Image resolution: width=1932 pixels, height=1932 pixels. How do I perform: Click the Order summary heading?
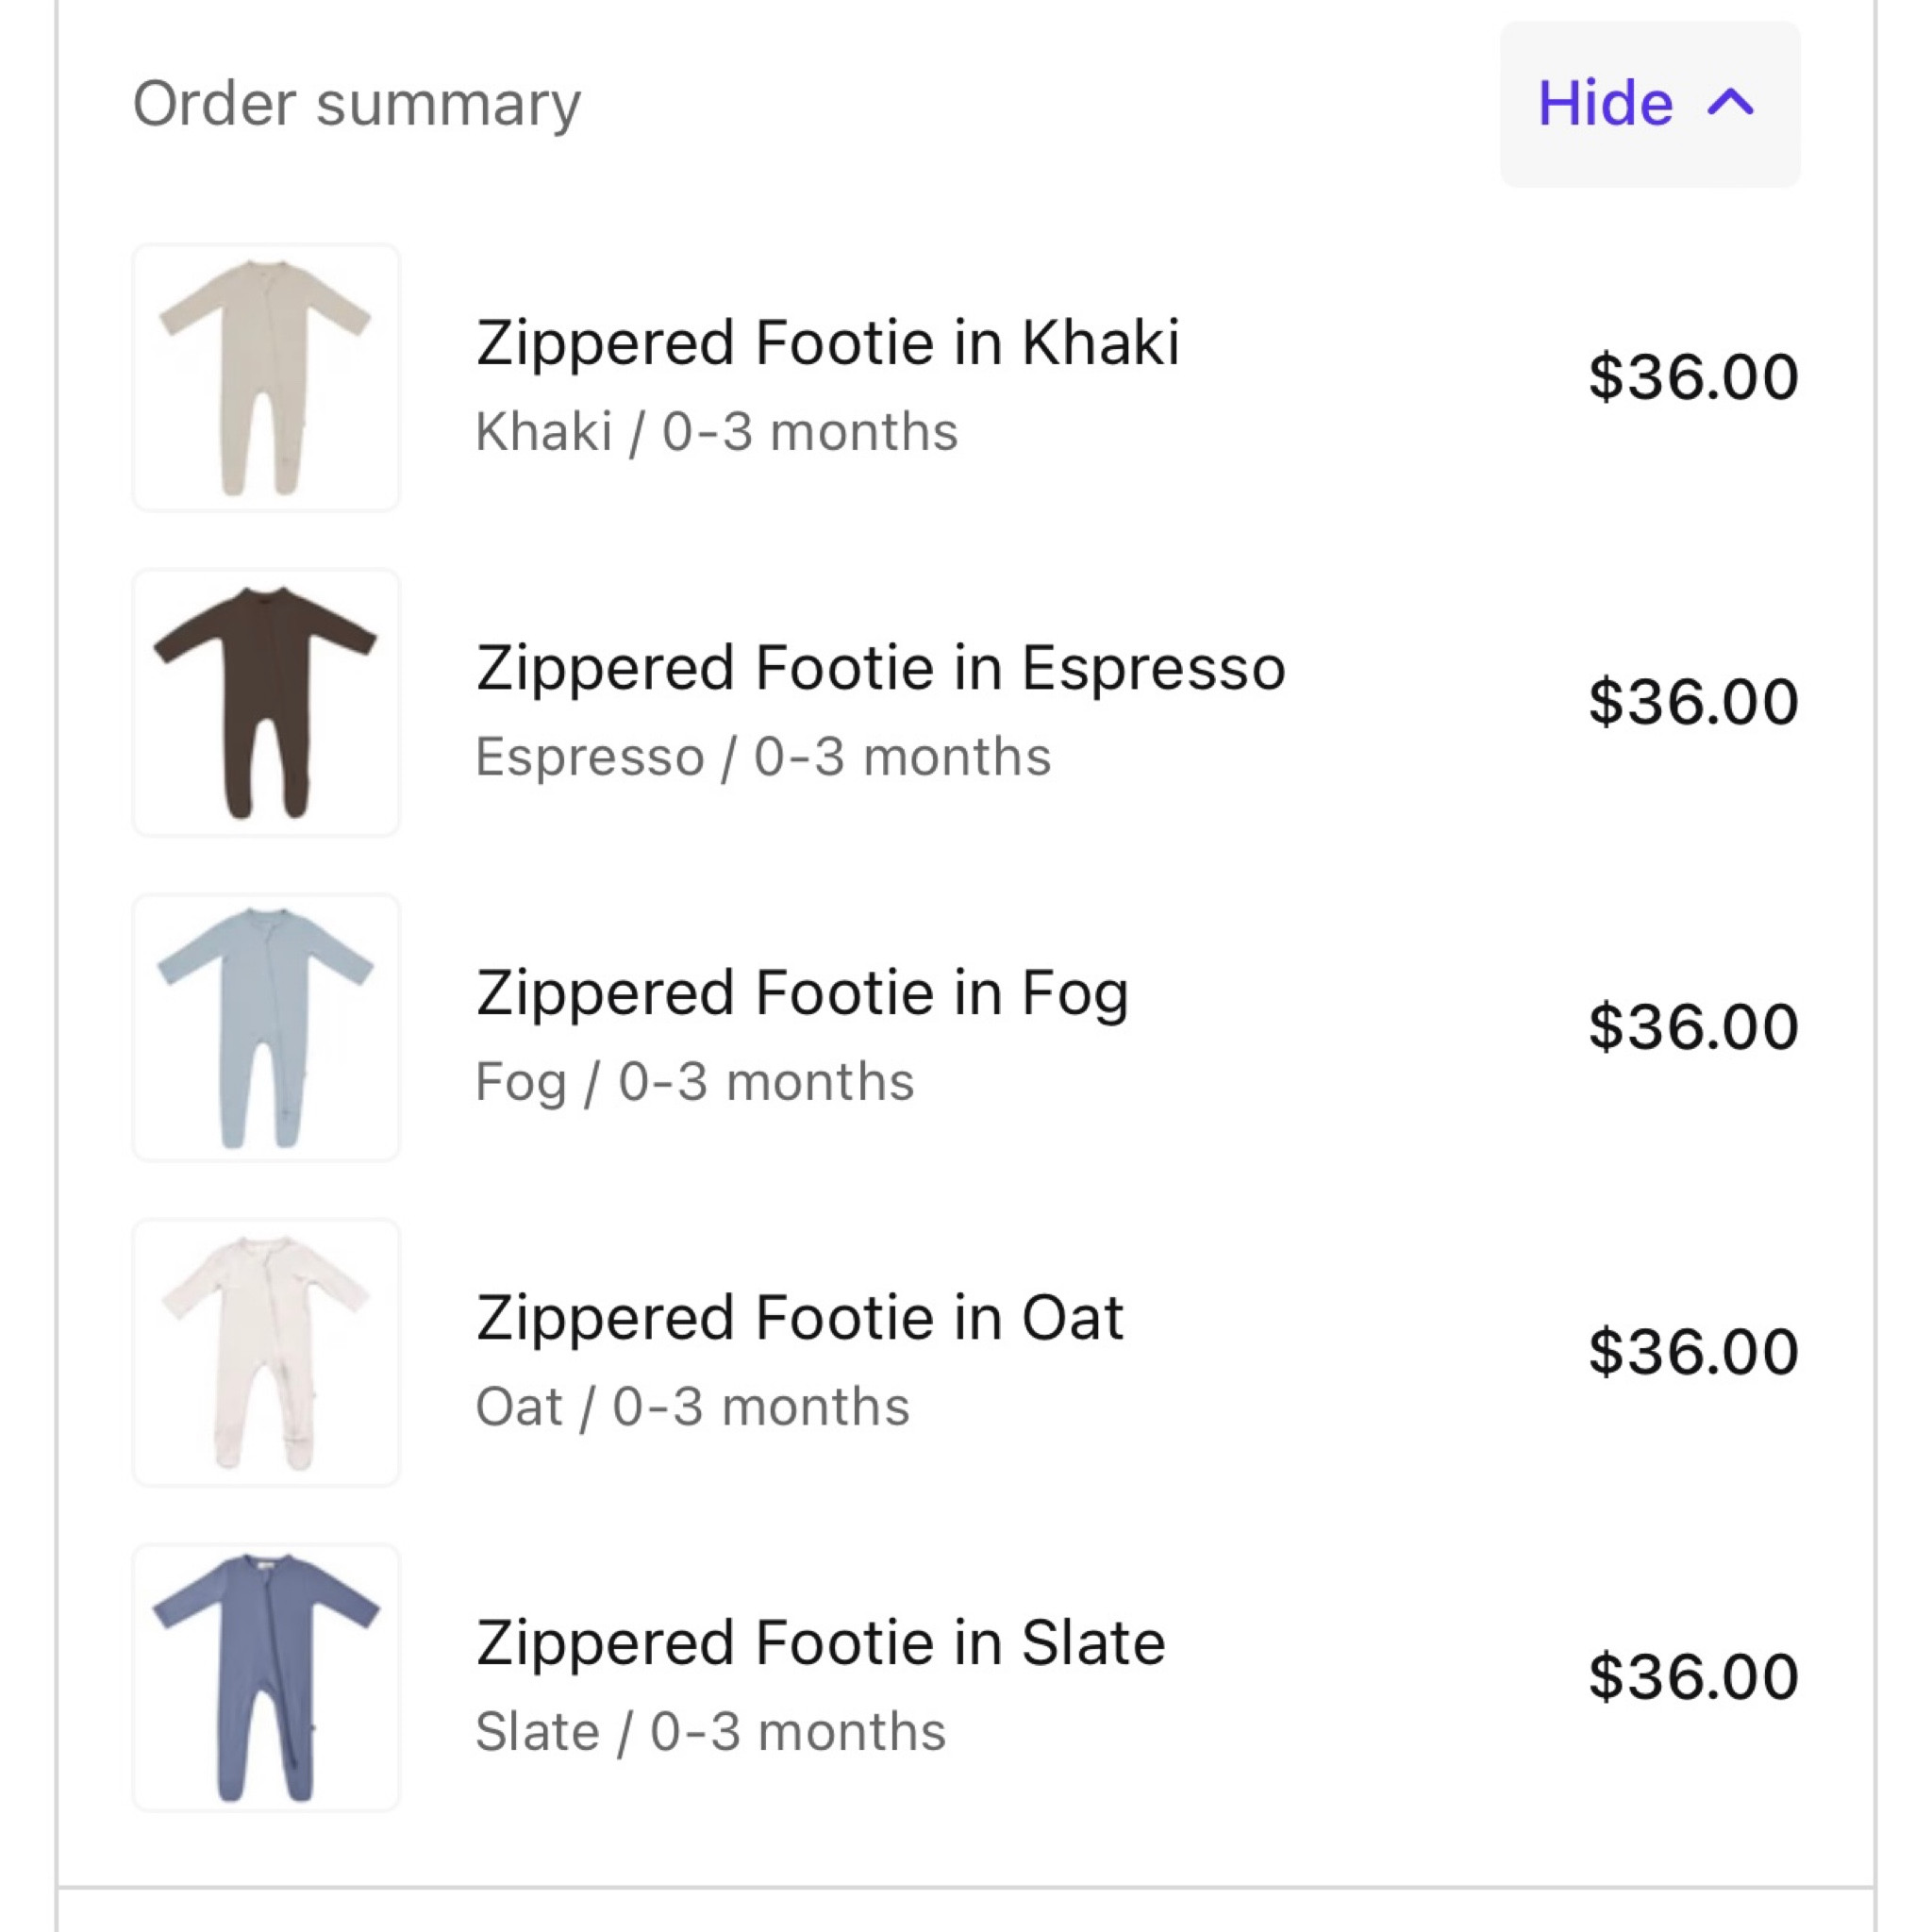357,104
